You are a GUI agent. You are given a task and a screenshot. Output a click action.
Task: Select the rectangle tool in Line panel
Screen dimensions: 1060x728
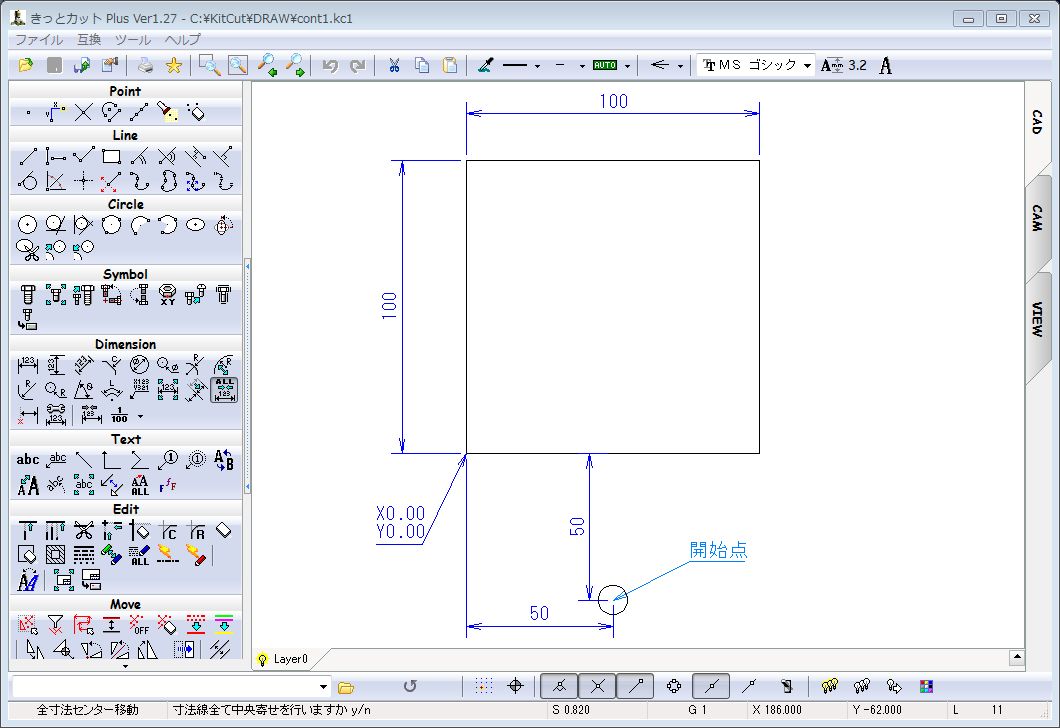click(x=111, y=157)
